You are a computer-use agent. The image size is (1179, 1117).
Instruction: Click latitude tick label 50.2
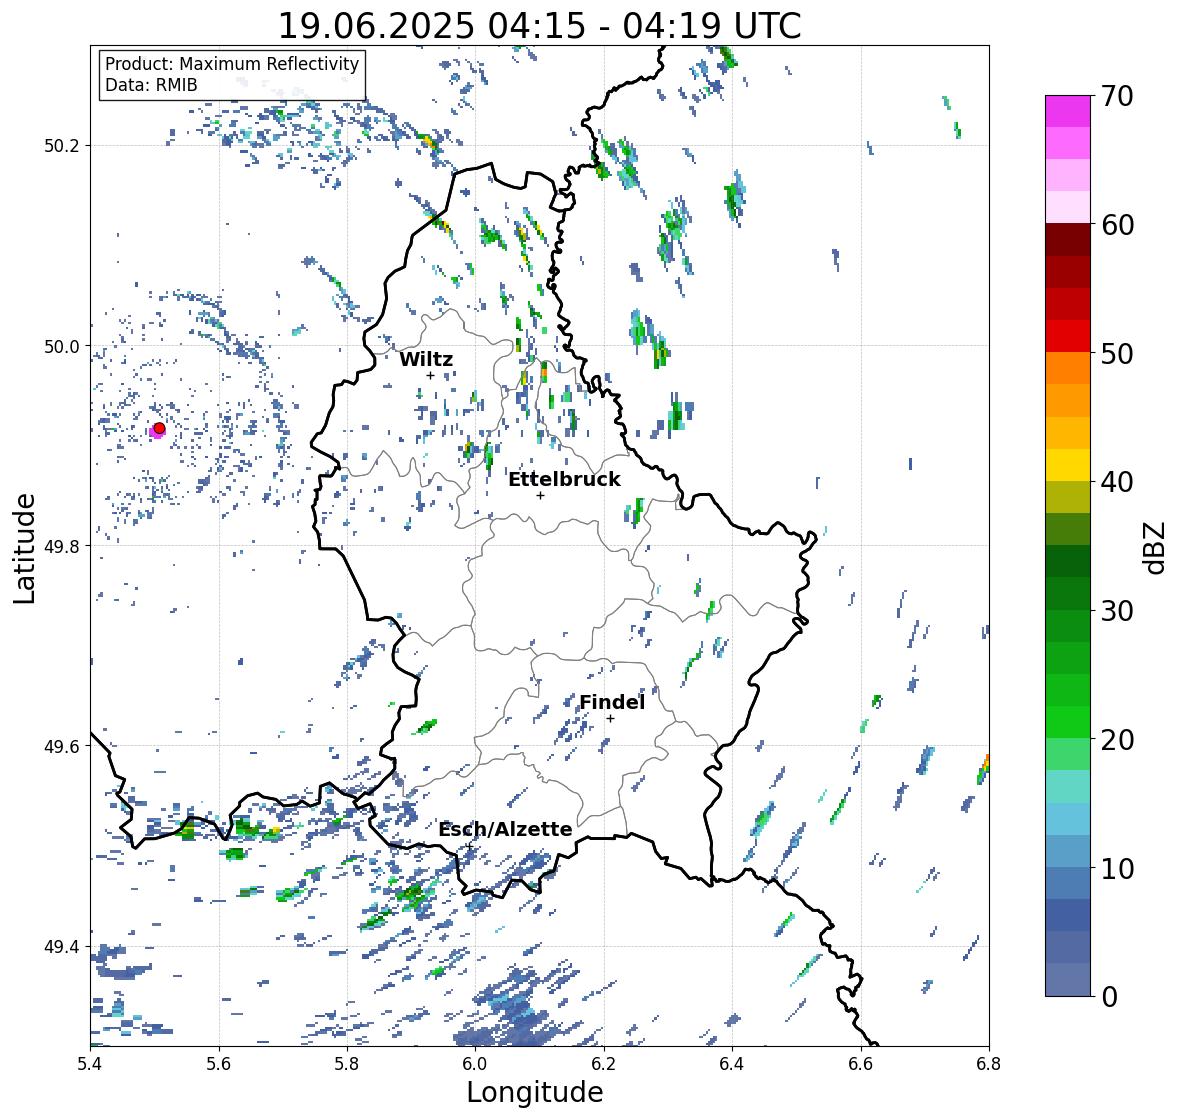click(62, 146)
